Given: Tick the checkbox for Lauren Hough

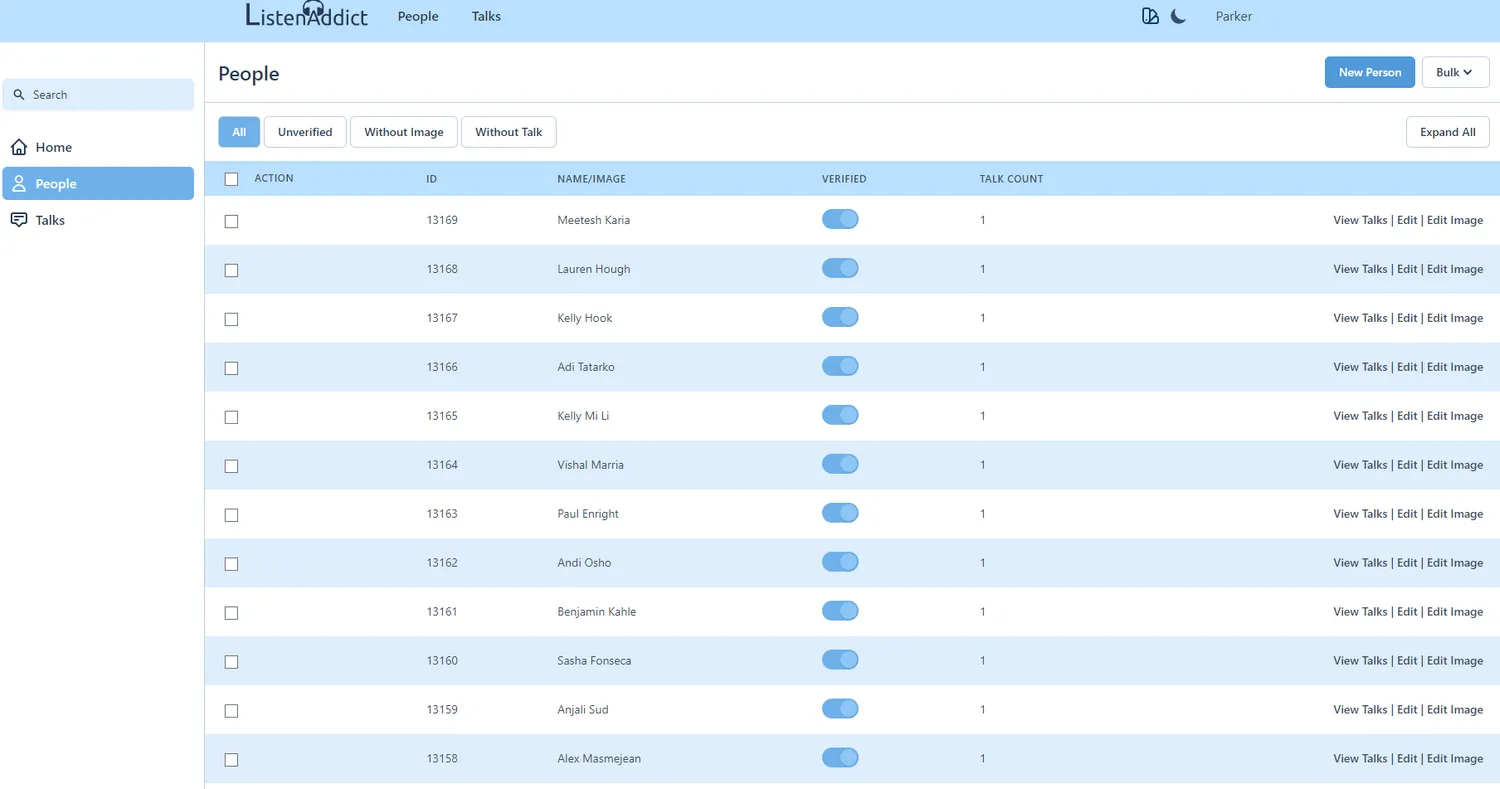Looking at the screenshot, I should click(x=231, y=270).
